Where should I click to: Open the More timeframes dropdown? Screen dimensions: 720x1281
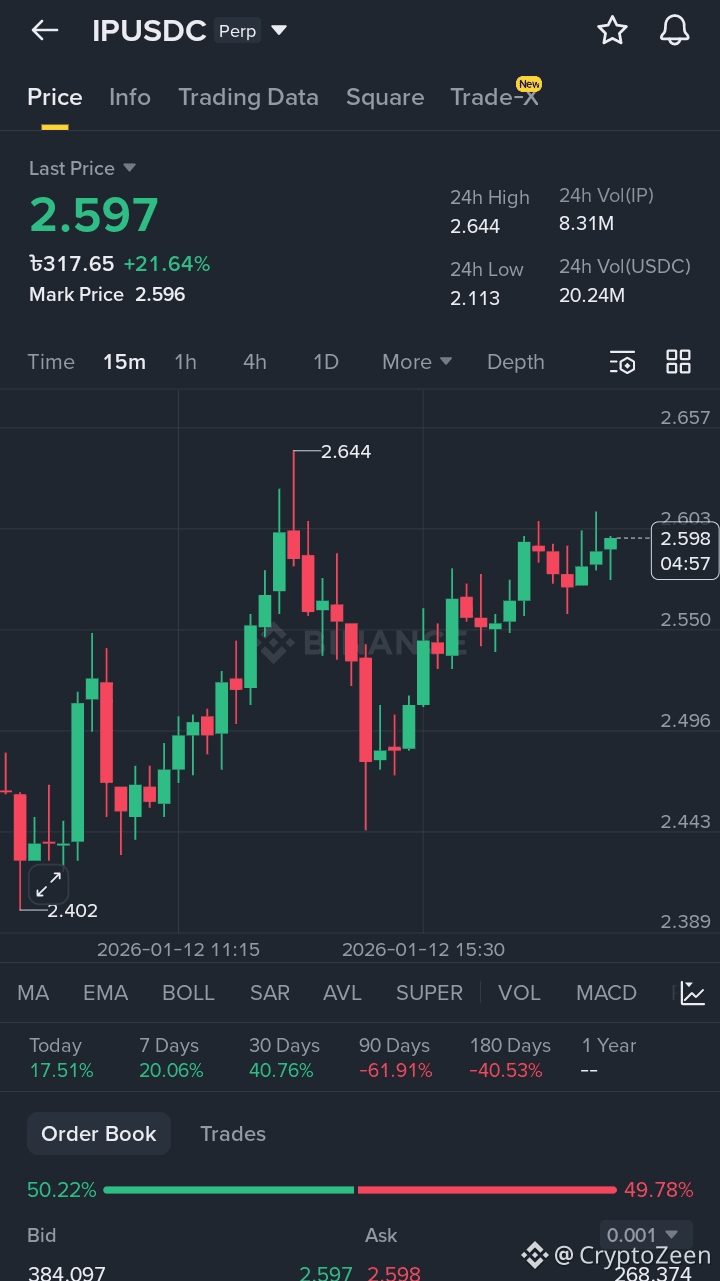[417, 362]
